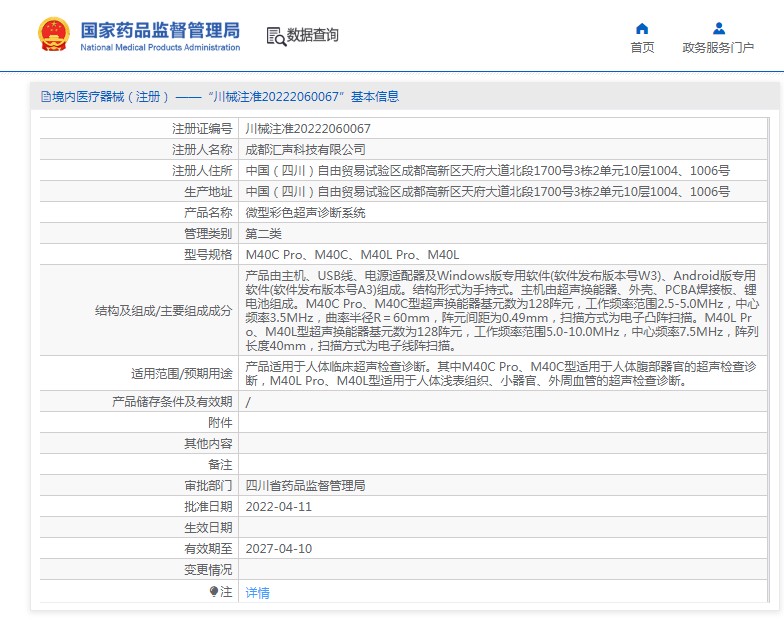This screenshot has width=784, height=622.
Task: Click the 其他内容 row label
Action: (208, 444)
